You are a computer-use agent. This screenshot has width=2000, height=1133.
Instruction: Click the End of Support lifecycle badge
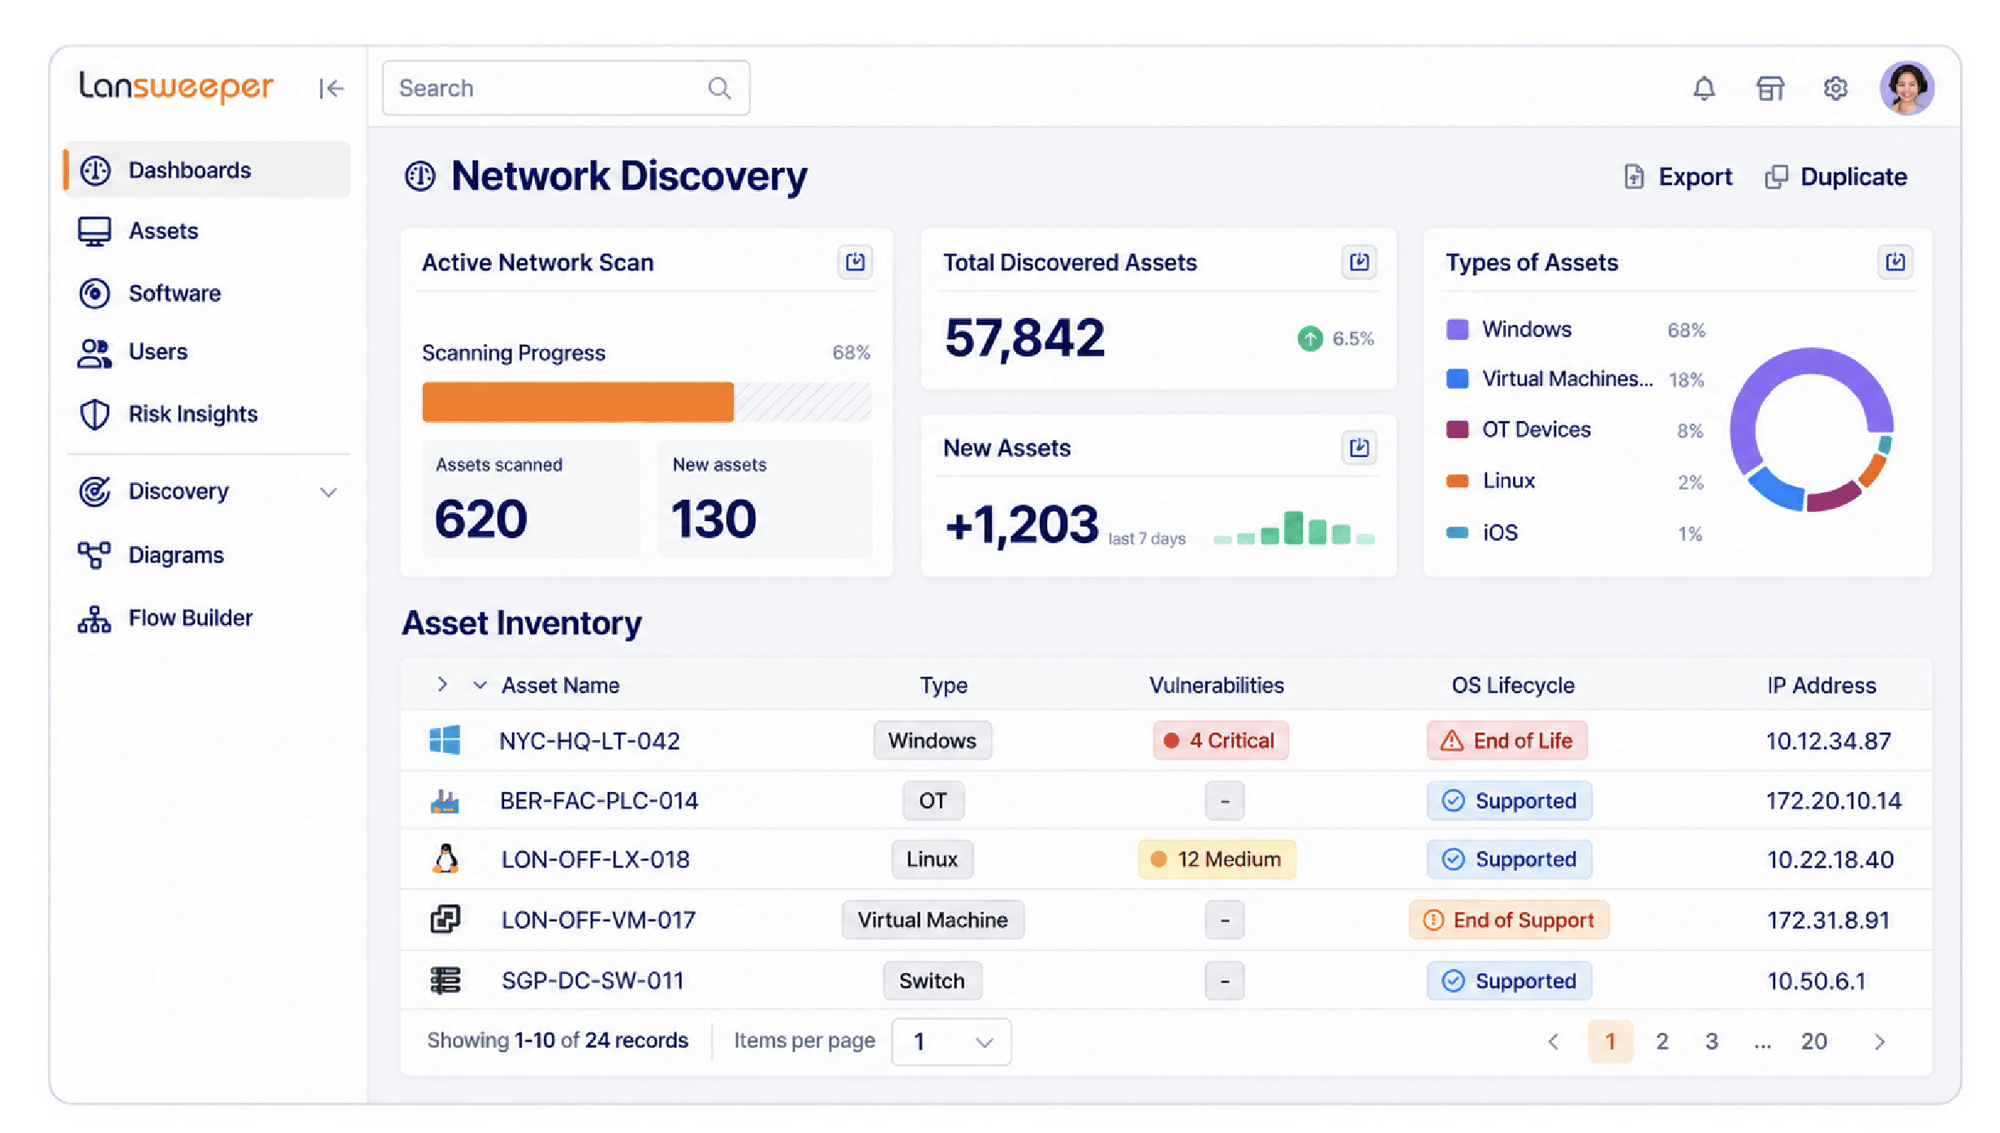pyautogui.click(x=1509, y=919)
